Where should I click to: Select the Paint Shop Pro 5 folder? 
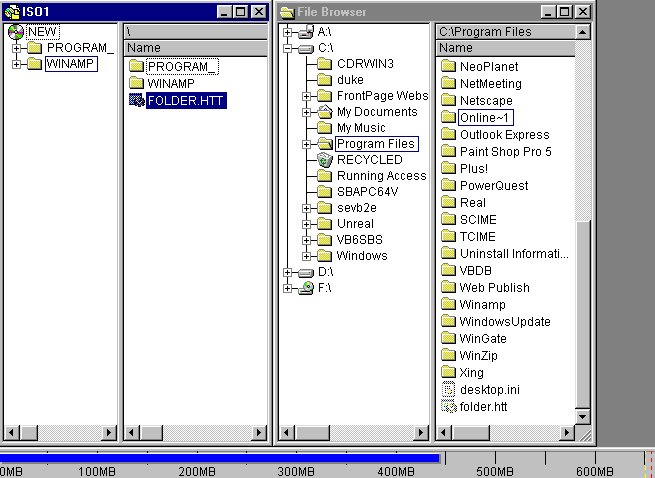point(505,151)
